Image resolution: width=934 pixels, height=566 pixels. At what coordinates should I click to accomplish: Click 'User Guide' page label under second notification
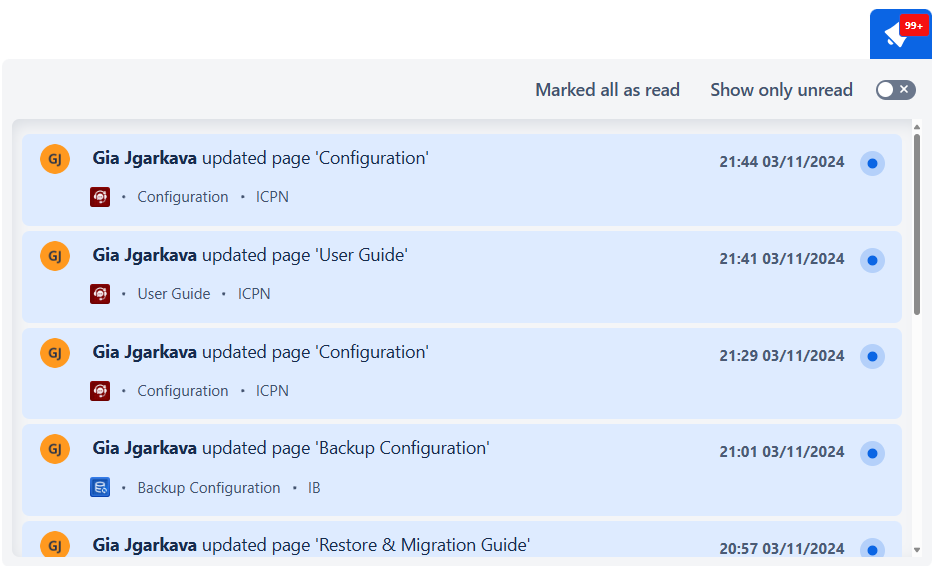pyautogui.click(x=174, y=294)
